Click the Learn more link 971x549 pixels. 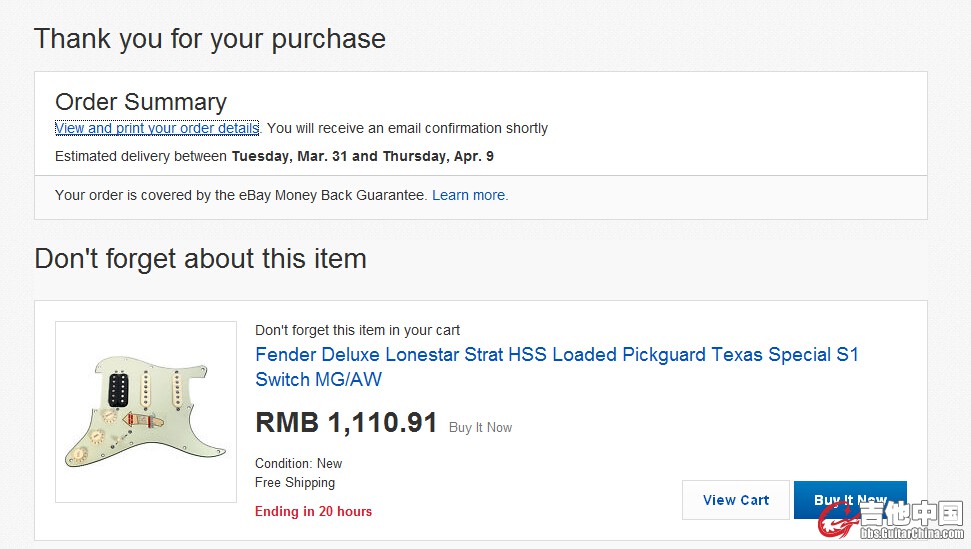coord(469,195)
